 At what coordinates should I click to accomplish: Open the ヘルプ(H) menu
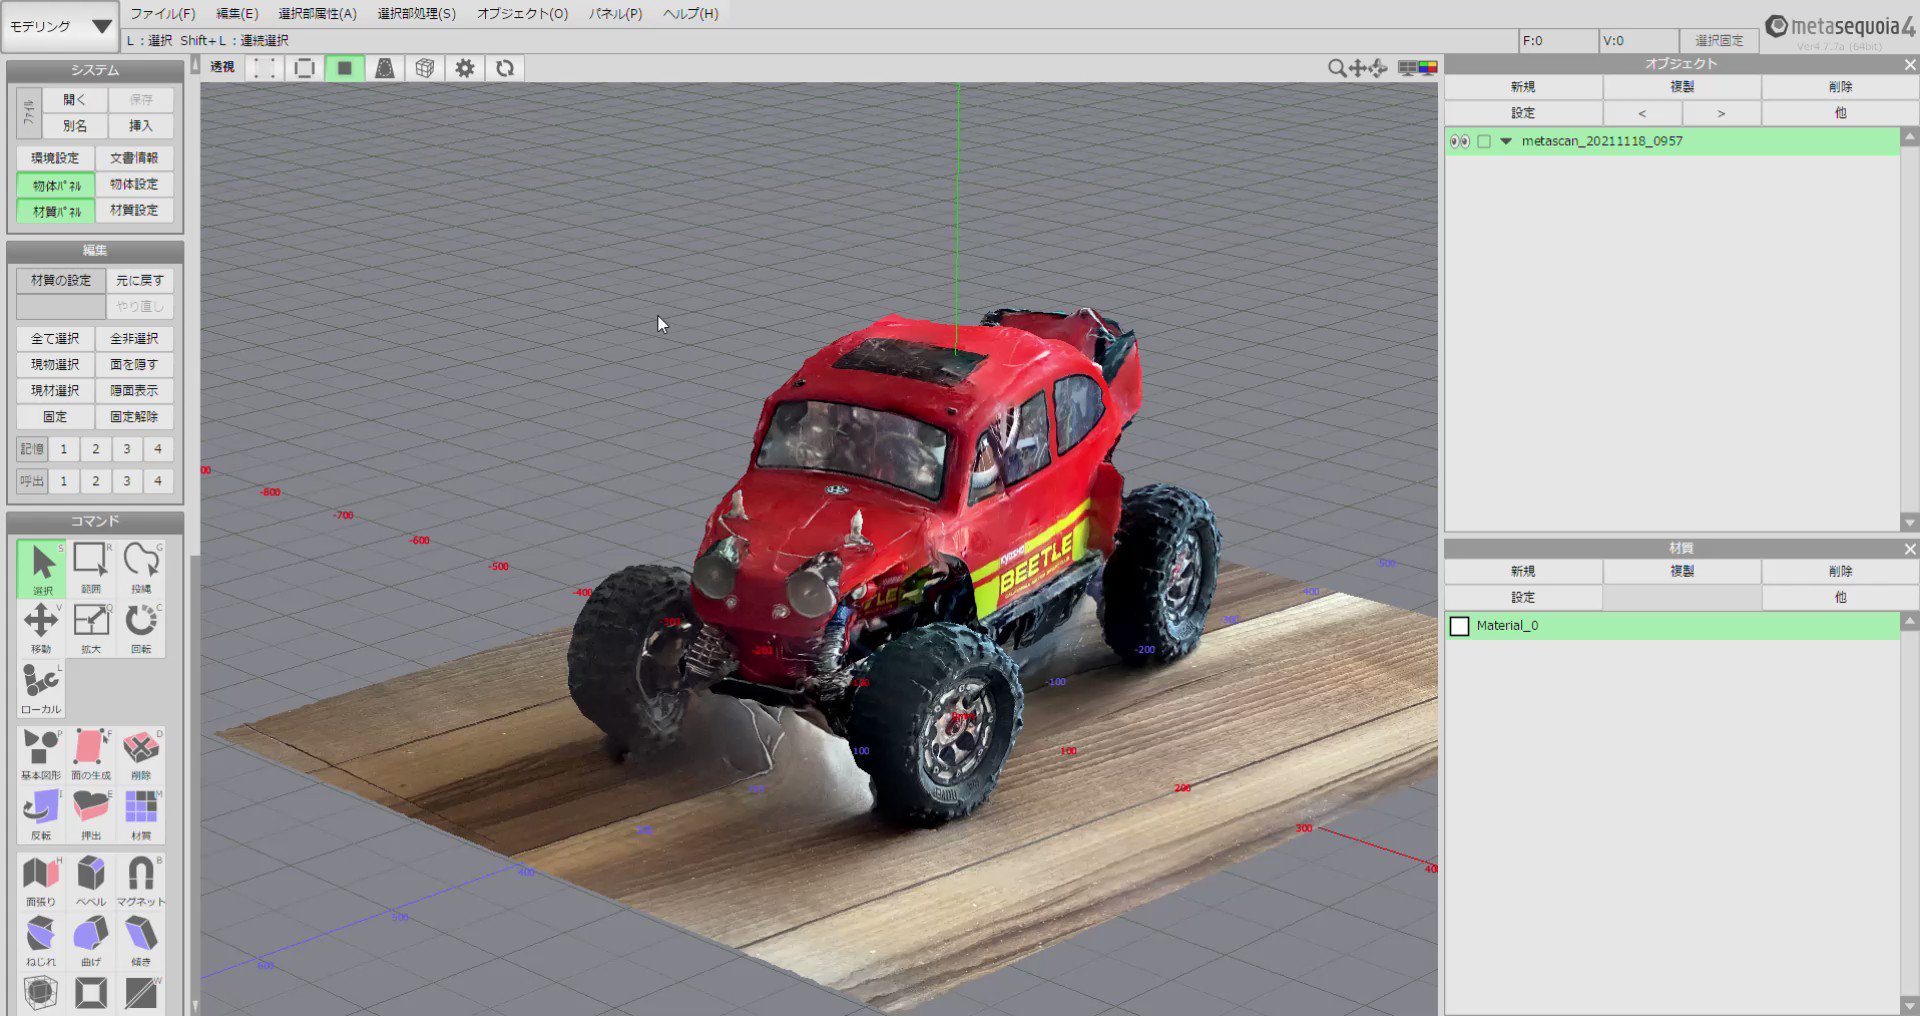tap(690, 13)
